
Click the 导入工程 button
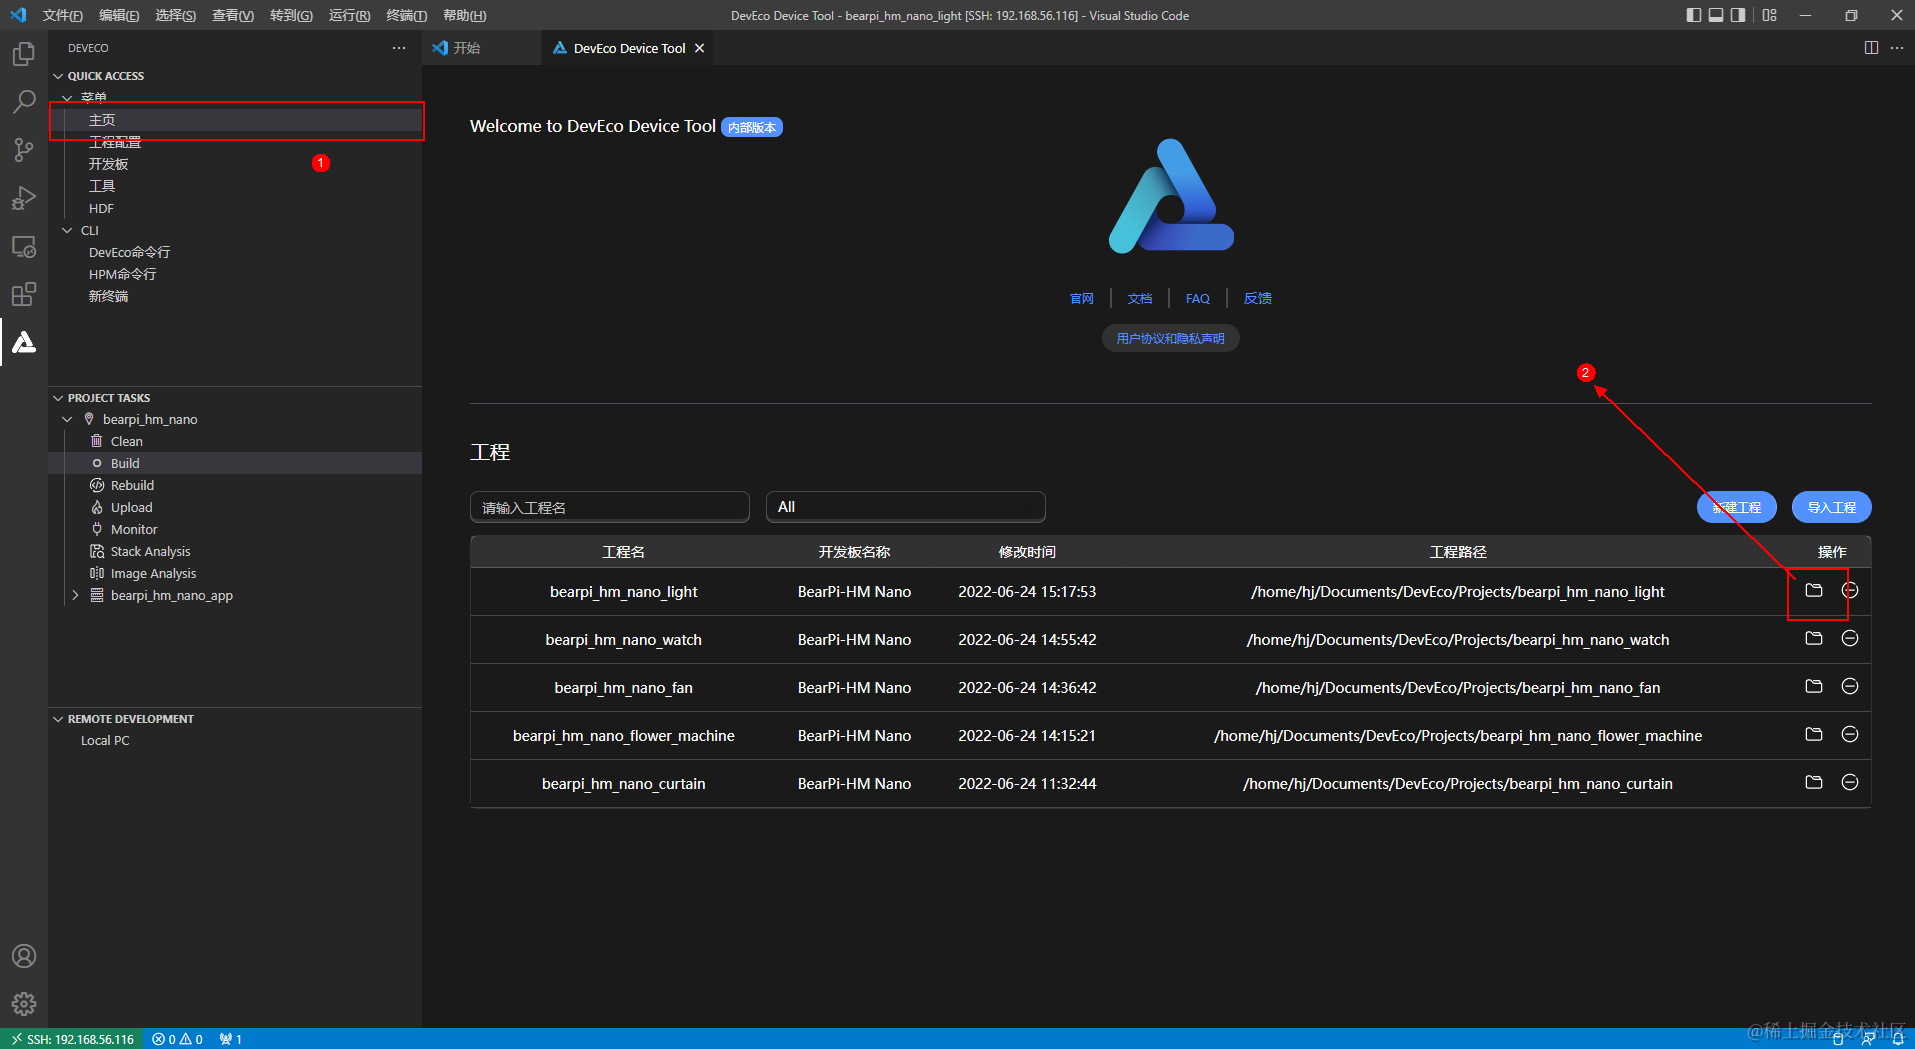tap(1832, 507)
